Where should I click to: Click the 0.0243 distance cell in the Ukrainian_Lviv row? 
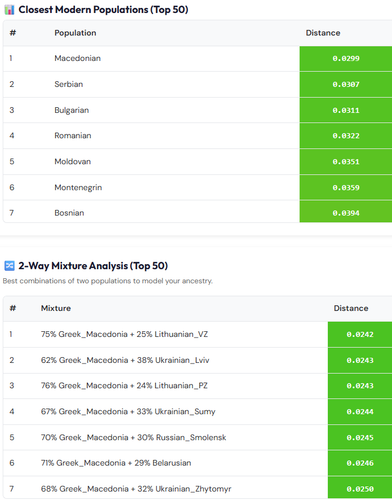pos(360,360)
